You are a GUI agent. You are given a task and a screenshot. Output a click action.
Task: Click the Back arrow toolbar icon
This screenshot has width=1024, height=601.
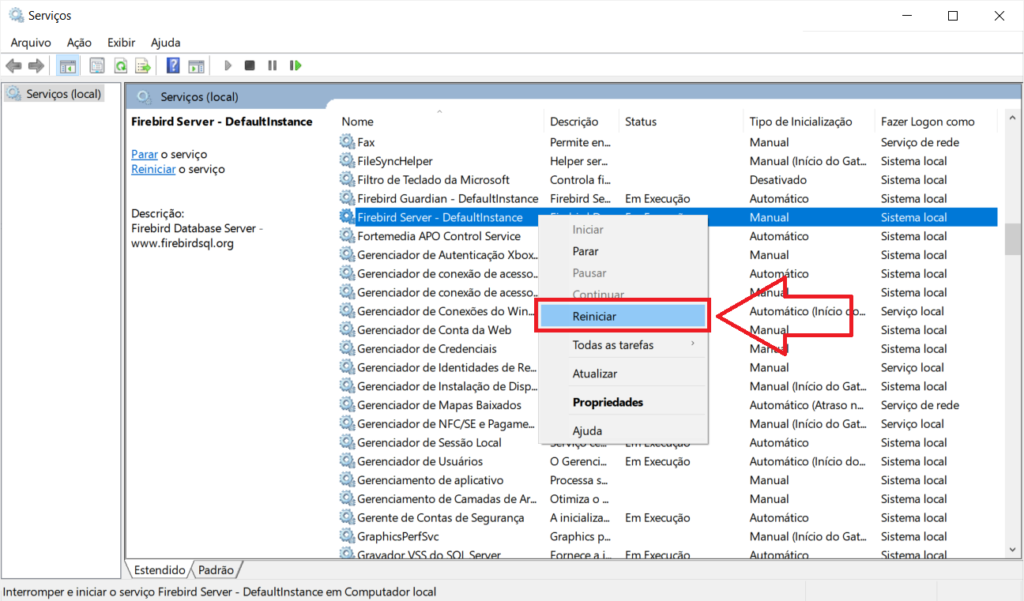(13, 66)
